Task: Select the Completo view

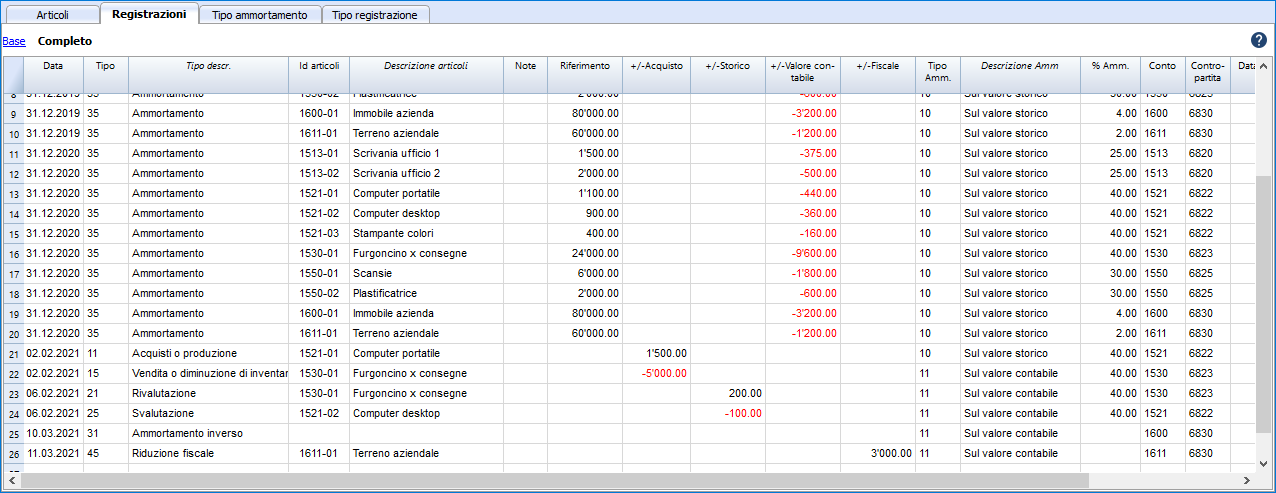Action: click(x=65, y=42)
